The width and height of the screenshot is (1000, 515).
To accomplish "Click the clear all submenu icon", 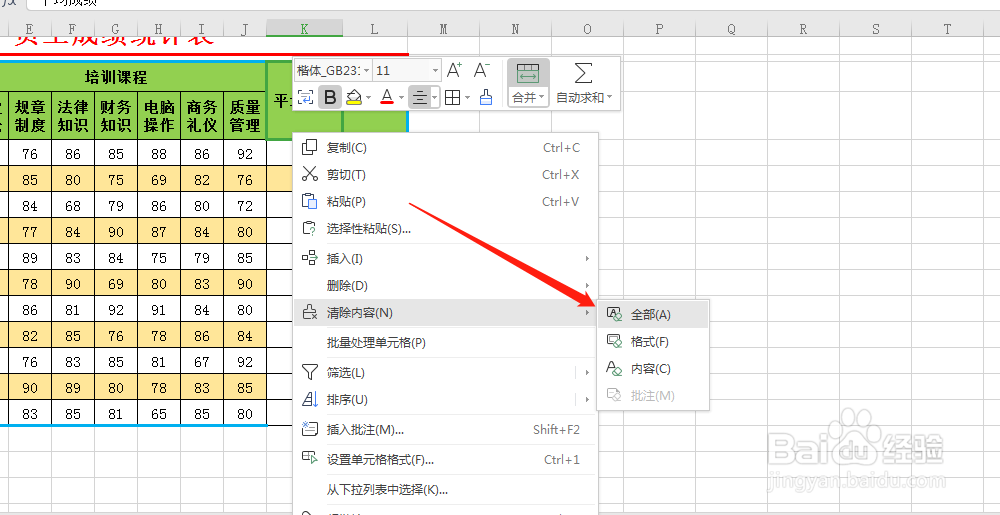I will click(614, 314).
